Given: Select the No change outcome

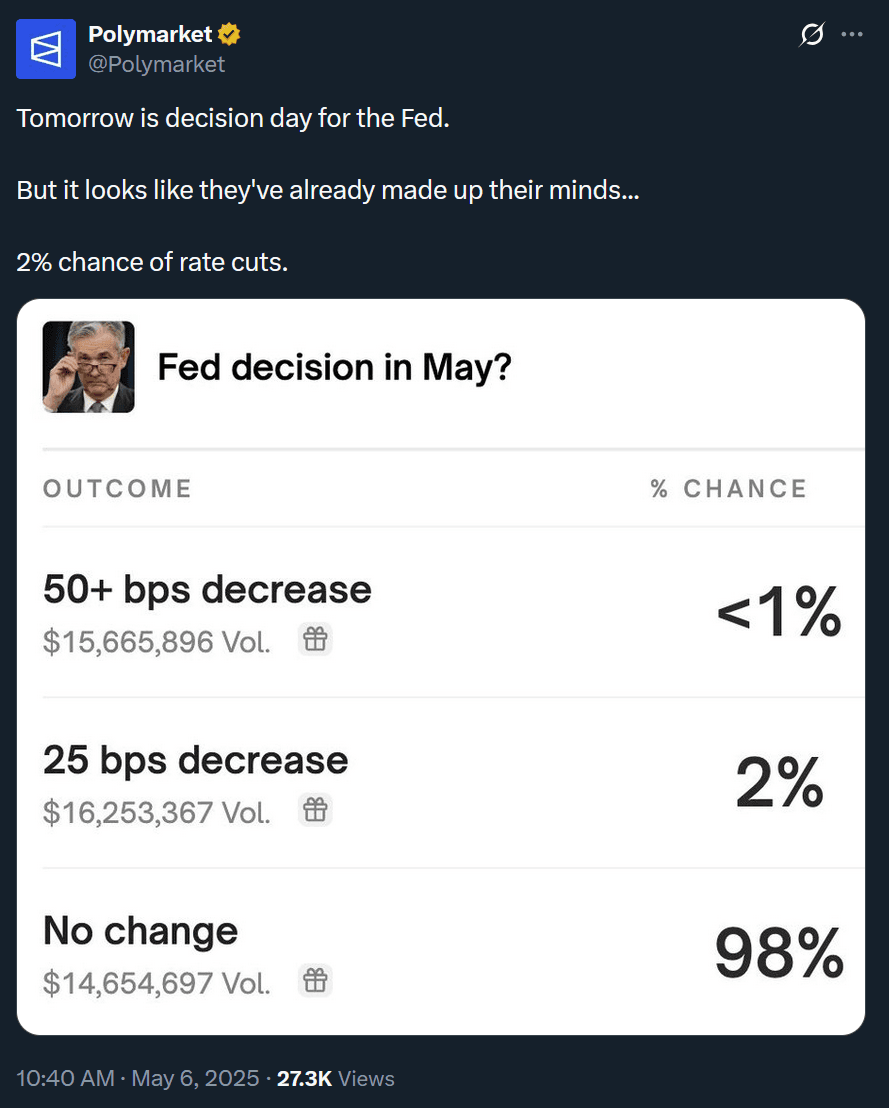Looking at the screenshot, I should tap(141, 932).
